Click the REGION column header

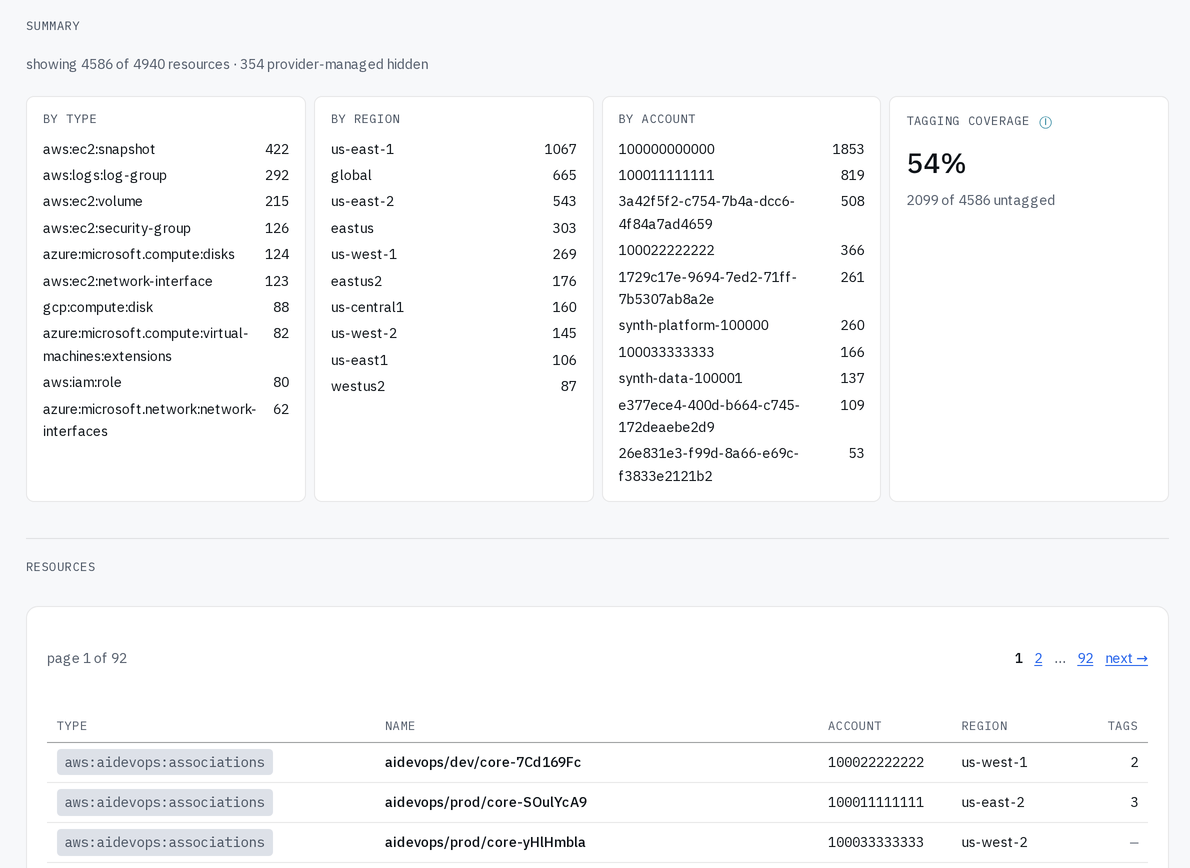pyautogui.click(x=984, y=726)
